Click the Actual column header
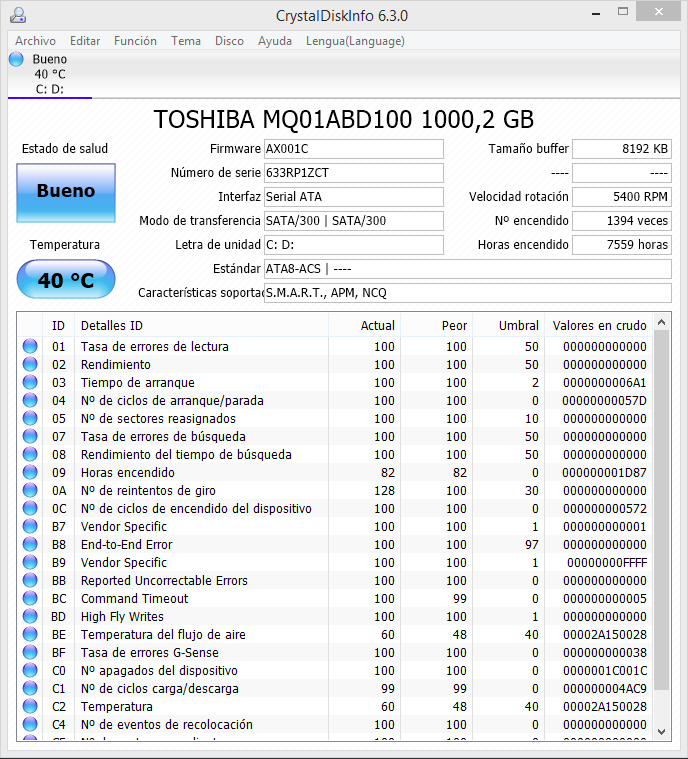This screenshot has width=688, height=759. click(365, 325)
